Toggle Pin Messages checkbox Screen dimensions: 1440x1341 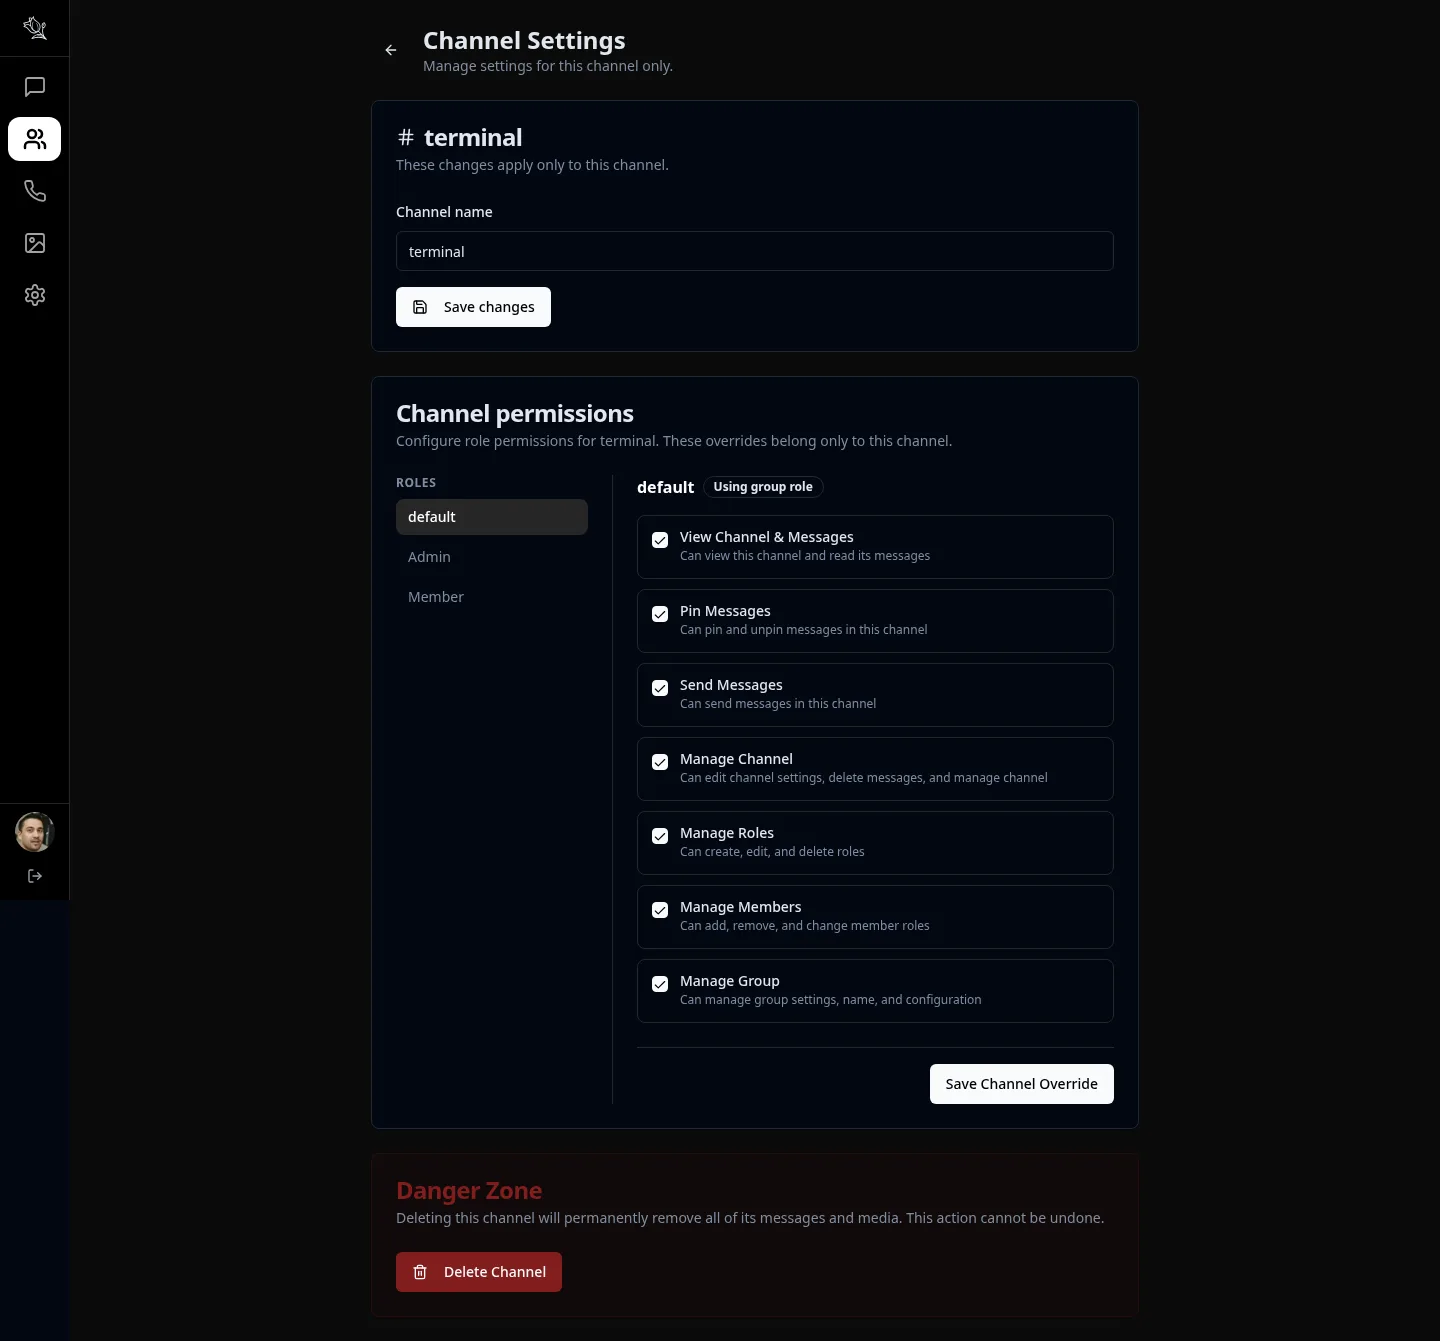[660, 614]
